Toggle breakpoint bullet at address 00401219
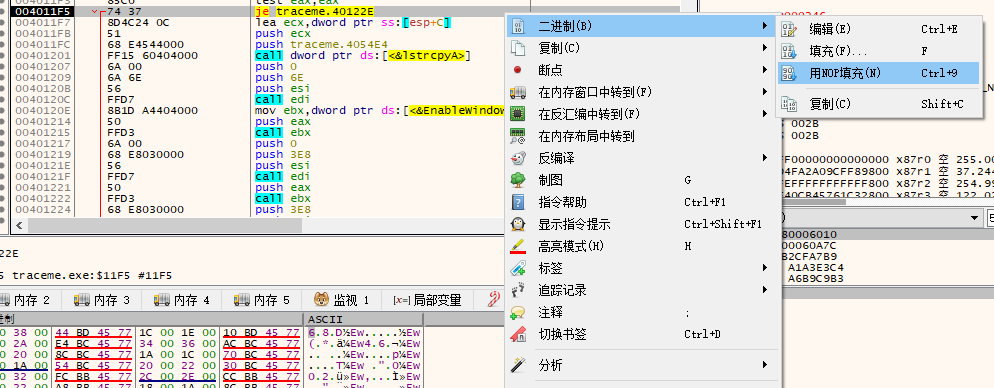Viewport: 994px width, 388px height. coord(5,154)
